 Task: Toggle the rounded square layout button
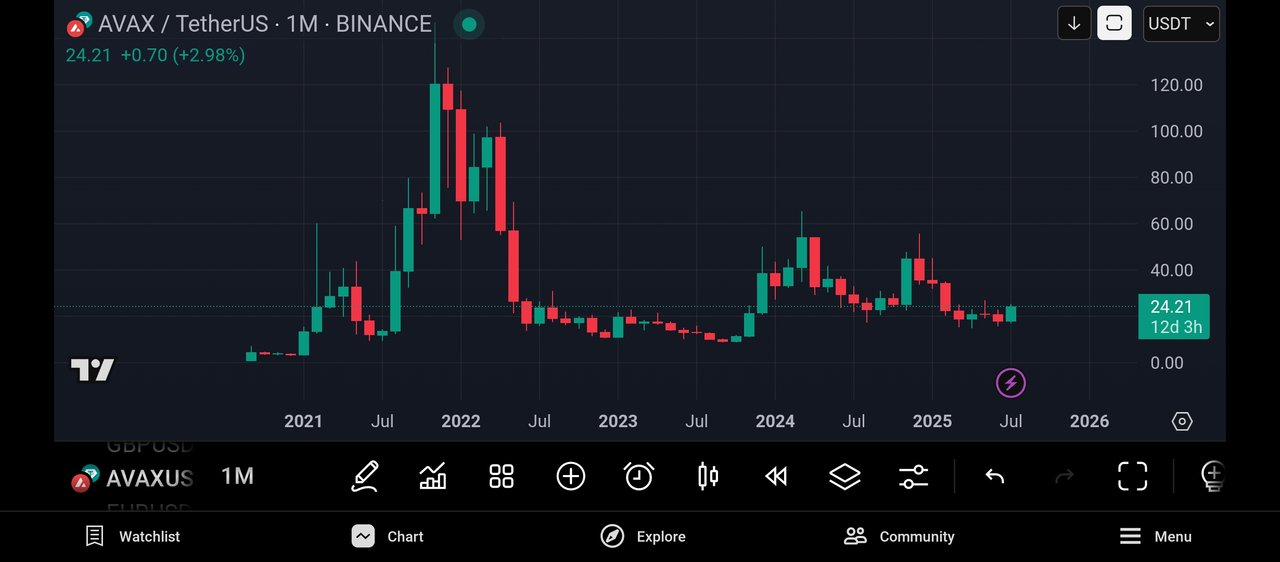coord(1114,23)
